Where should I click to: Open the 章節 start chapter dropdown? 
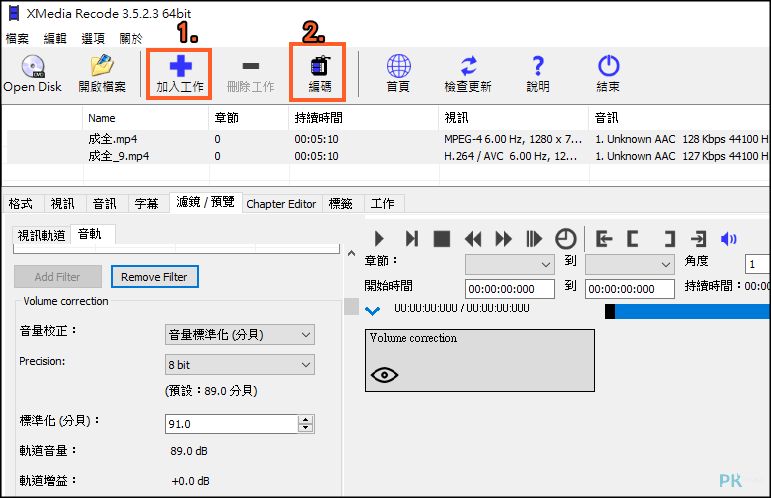coord(510,264)
